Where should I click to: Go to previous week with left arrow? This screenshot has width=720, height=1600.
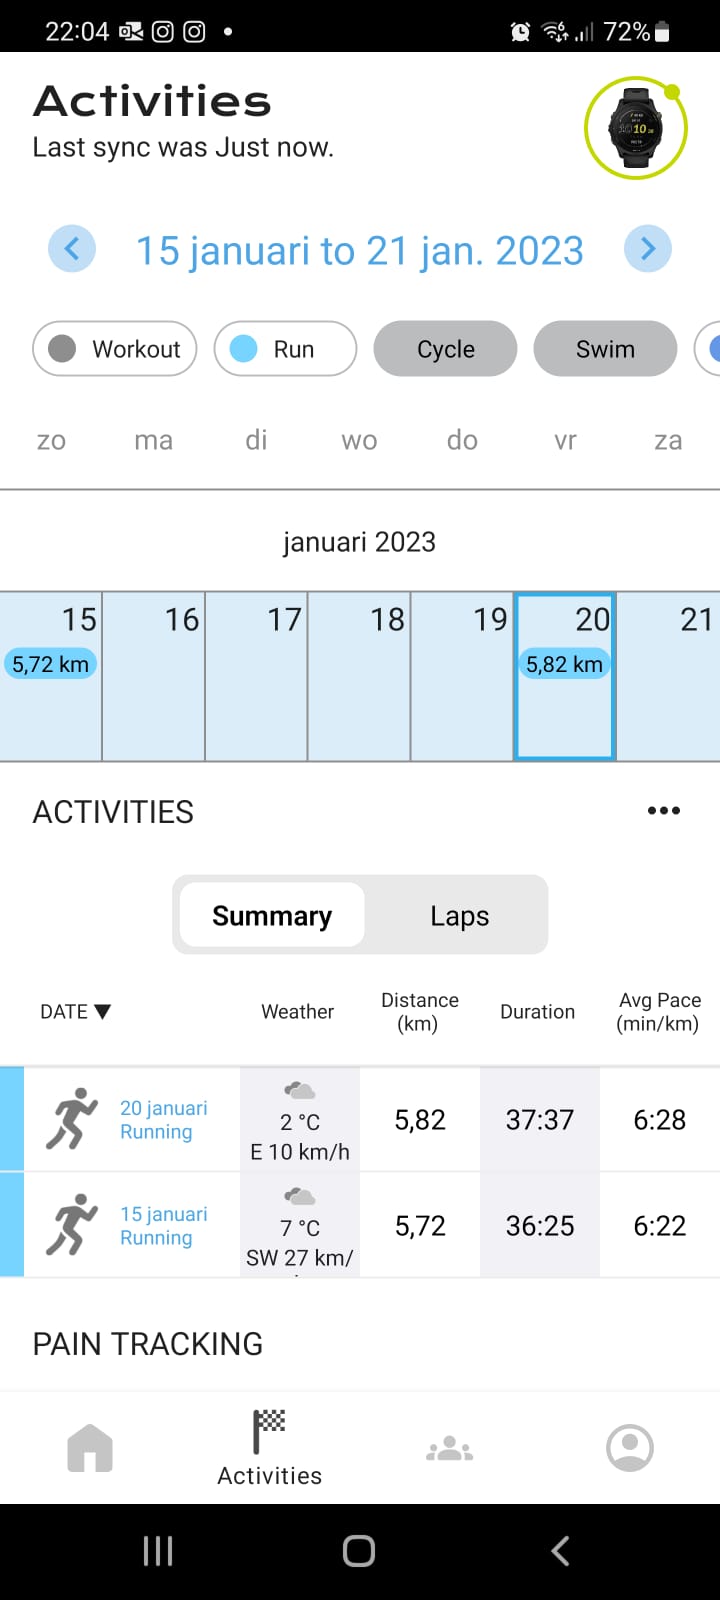[x=72, y=248]
